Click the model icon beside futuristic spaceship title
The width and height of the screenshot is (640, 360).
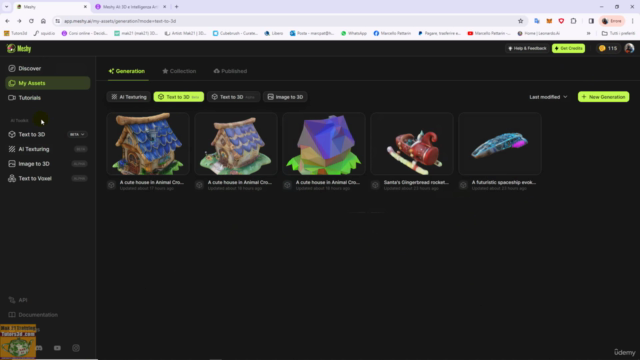(x=463, y=185)
